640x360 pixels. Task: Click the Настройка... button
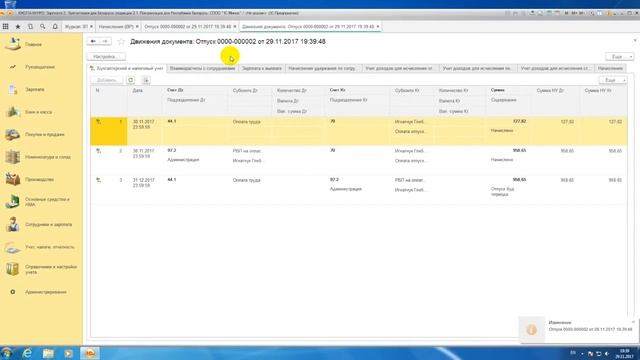point(106,56)
